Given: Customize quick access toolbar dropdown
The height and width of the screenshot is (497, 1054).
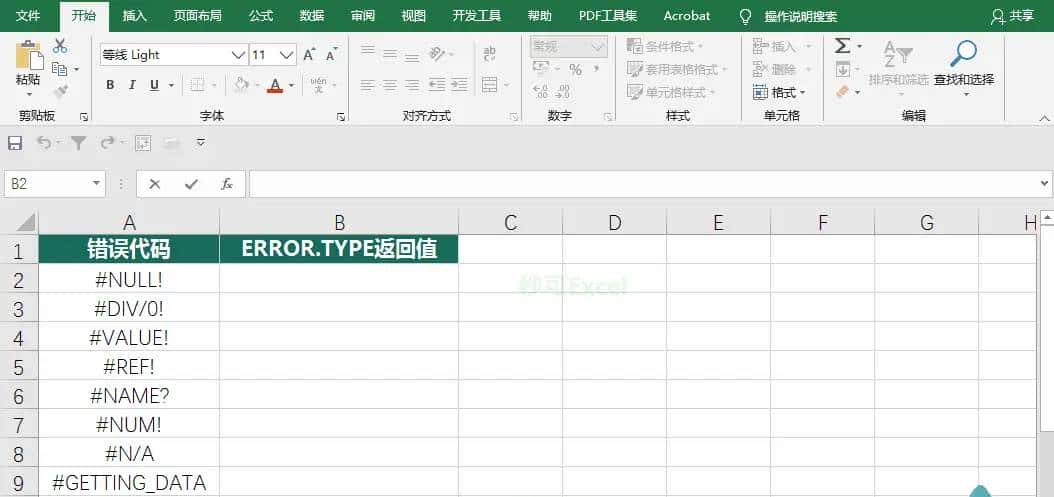Looking at the screenshot, I should coord(200,143).
